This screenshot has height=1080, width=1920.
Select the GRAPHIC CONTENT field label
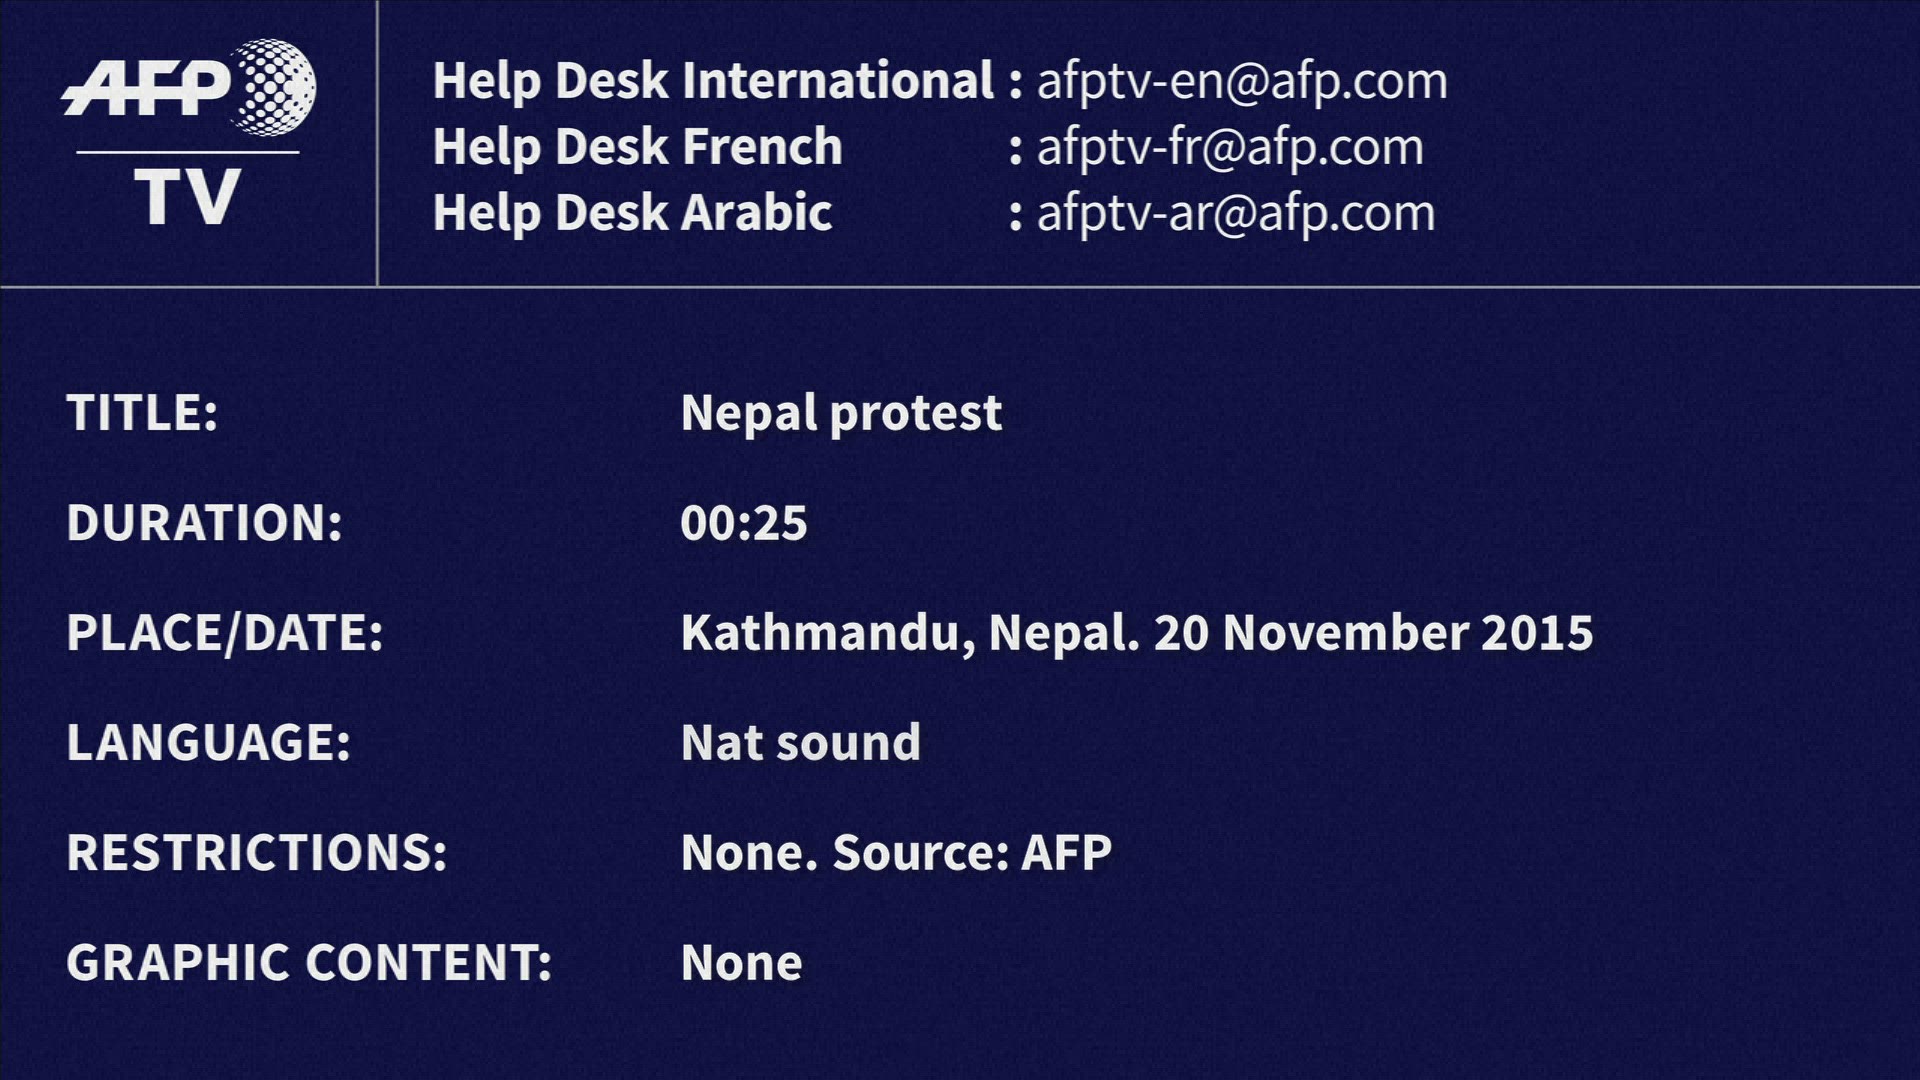coord(309,963)
